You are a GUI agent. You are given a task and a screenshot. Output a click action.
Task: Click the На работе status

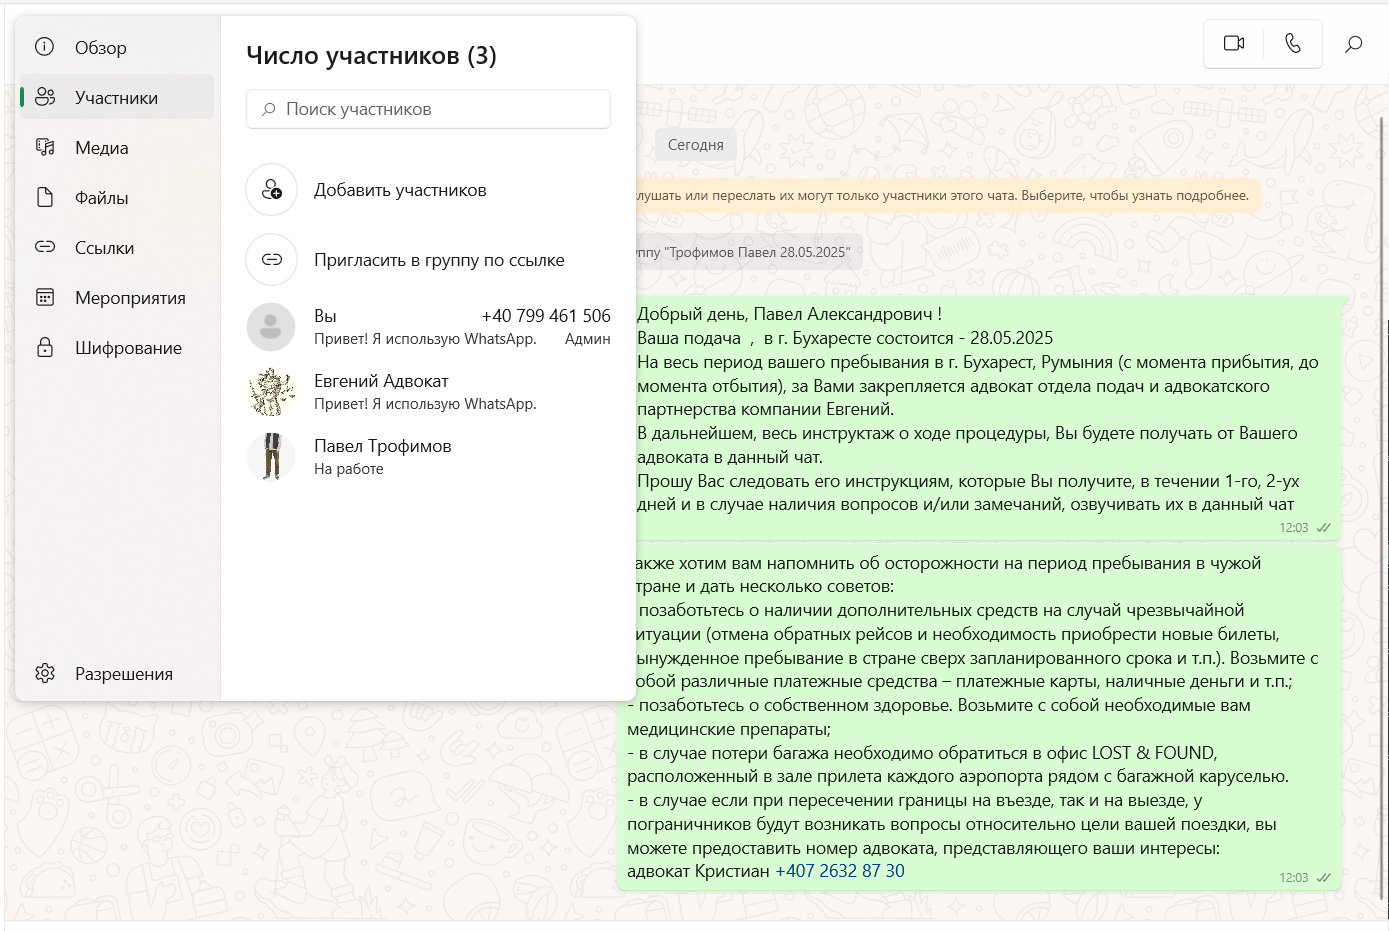tap(349, 469)
